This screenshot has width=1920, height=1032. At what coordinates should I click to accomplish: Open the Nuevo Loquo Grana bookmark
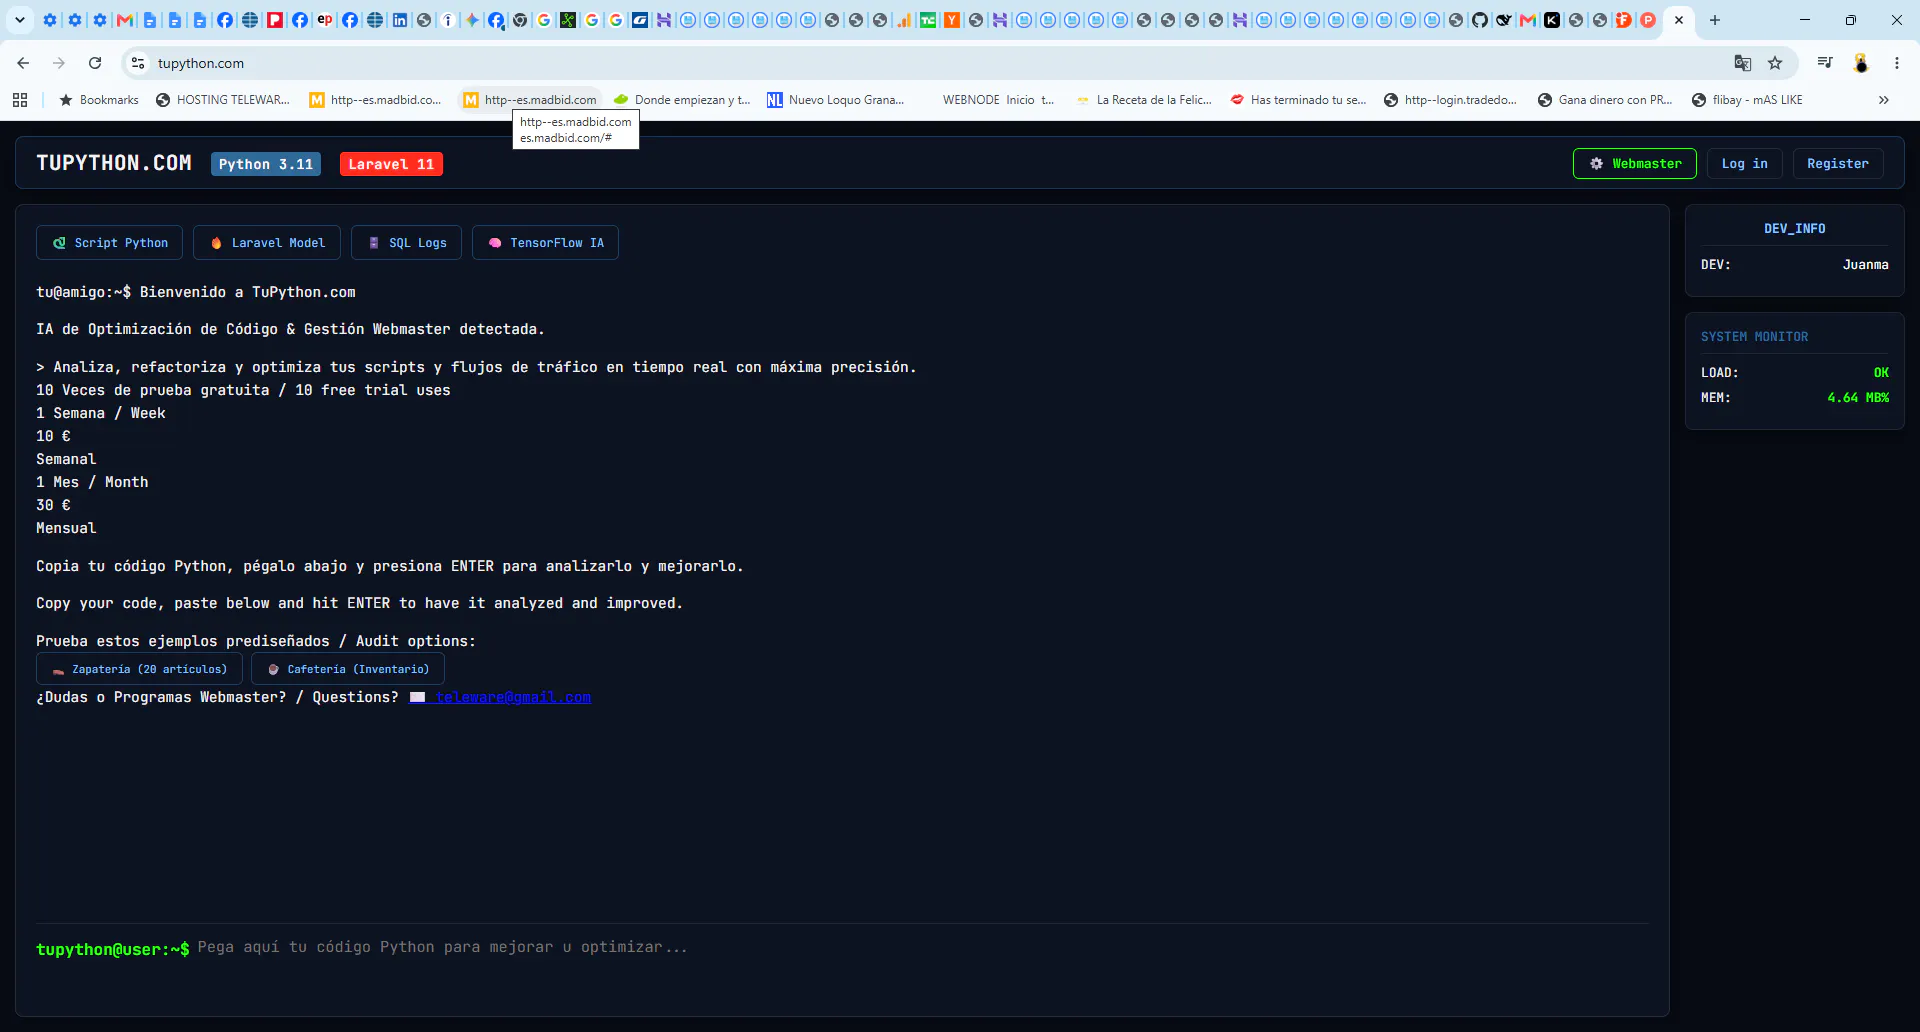[836, 100]
